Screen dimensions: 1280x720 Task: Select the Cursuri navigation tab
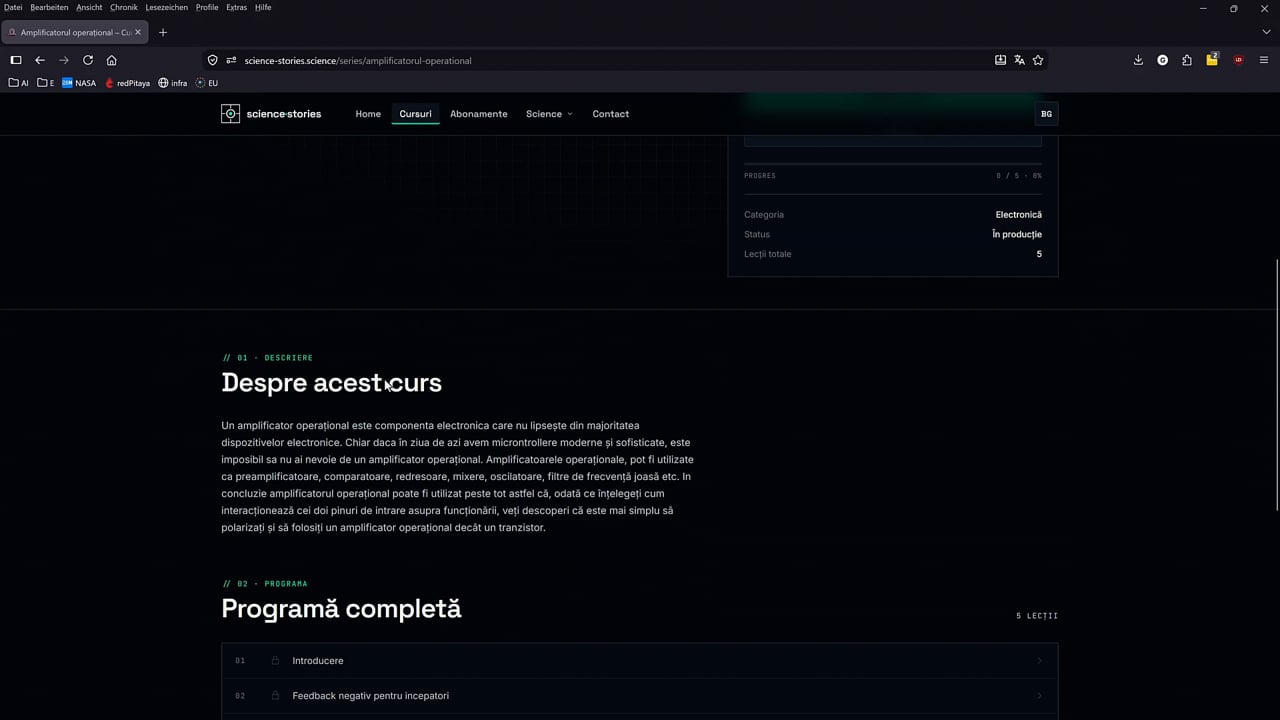pos(415,114)
